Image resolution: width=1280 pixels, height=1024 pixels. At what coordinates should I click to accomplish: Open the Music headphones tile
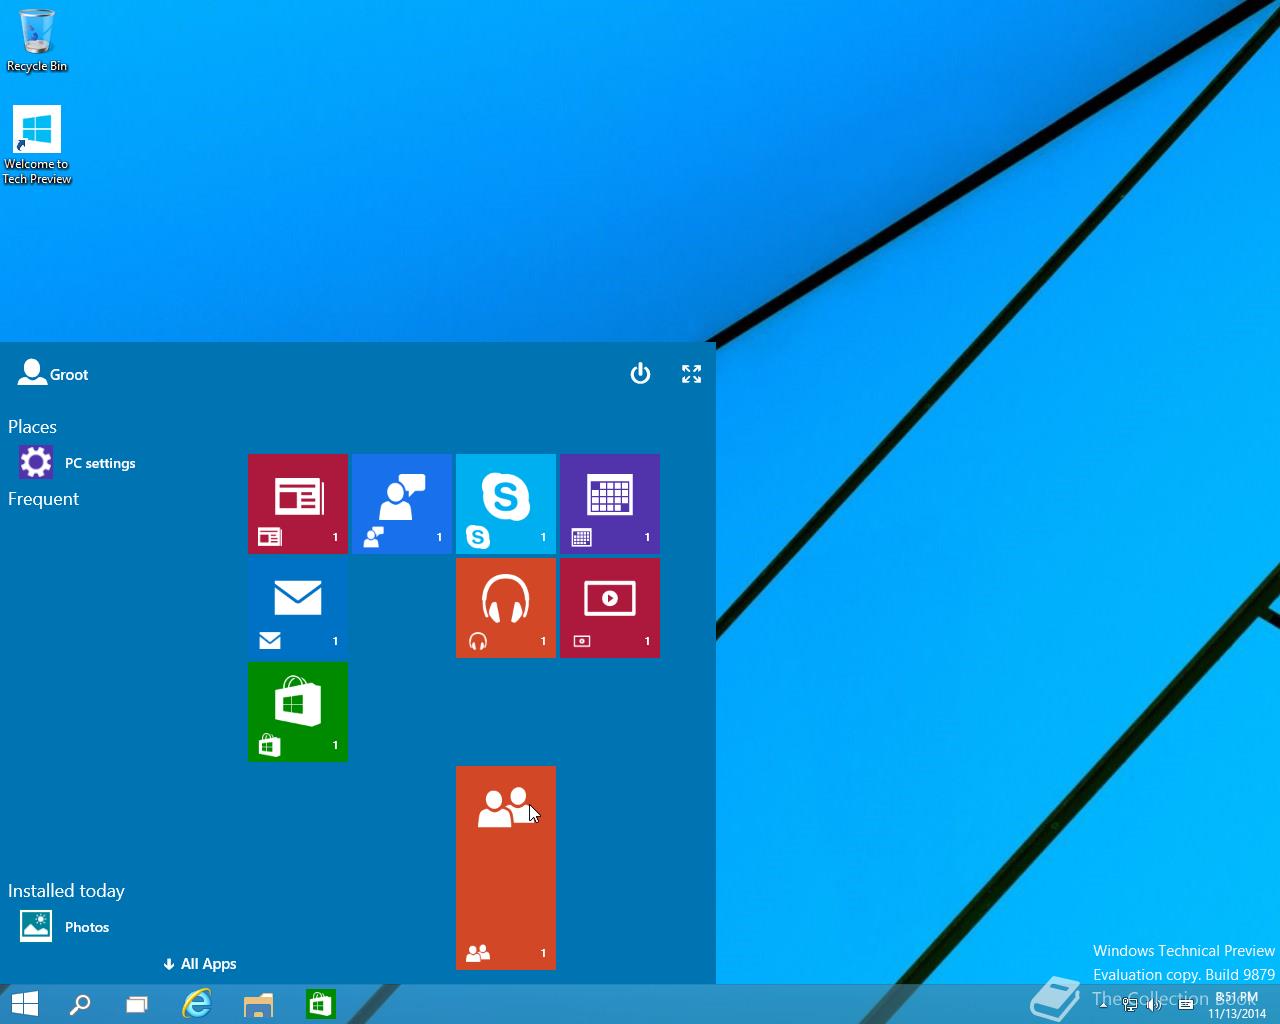pos(506,607)
